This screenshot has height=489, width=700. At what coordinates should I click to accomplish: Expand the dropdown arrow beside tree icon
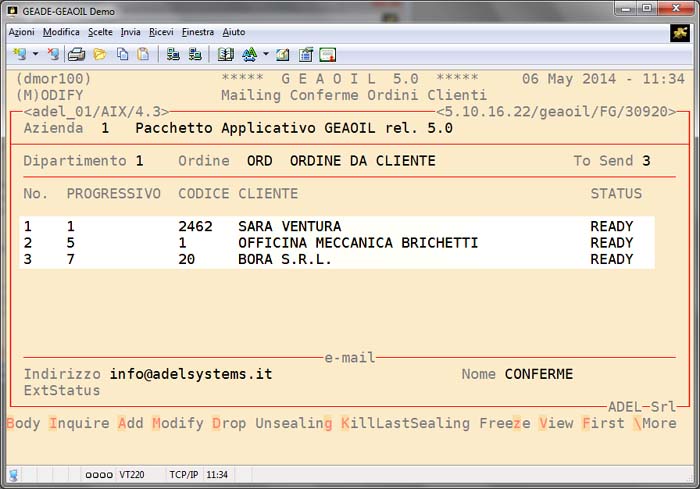pos(265,54)
